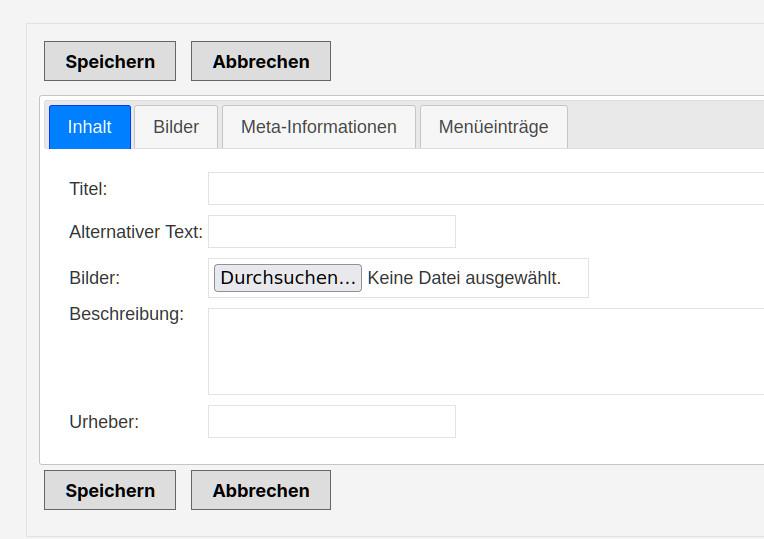The image size is (764, 539).
Task: Click the "Keine Datei ausgewählt." text
Action: [x=464, y=278]
